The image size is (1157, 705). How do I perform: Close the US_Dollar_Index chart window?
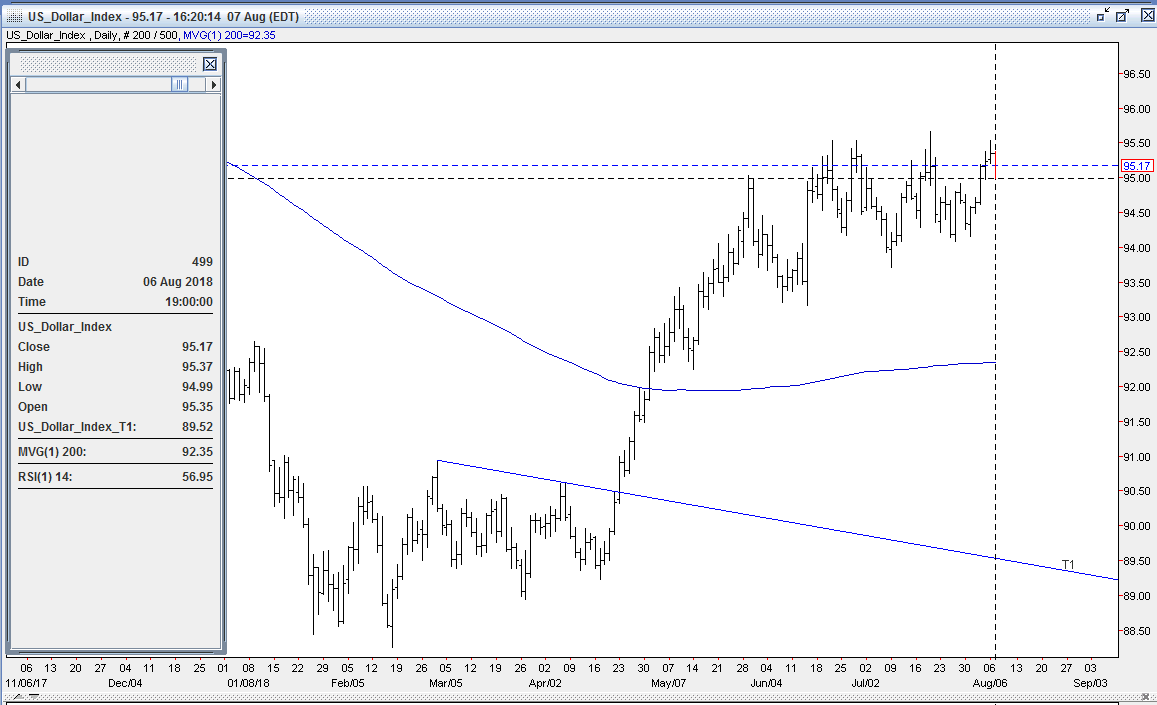pyautogui.click(x=1146, y=16)
